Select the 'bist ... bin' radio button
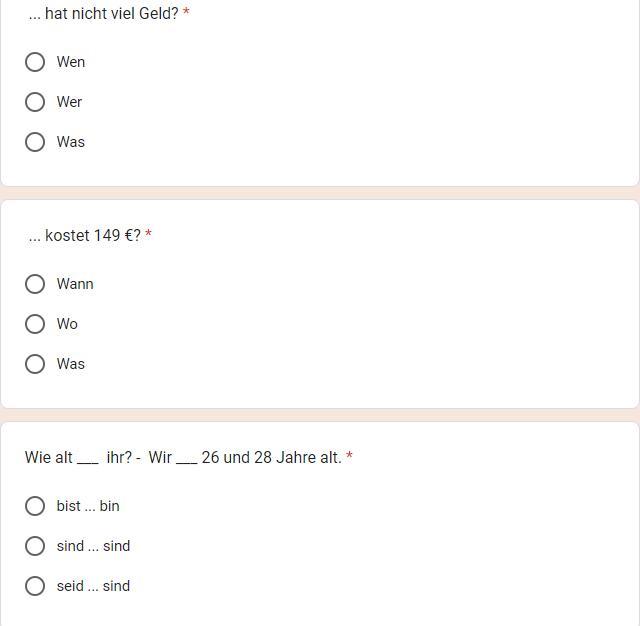The image size is (640, 626). pyautogui.click(x=35, y=506)
